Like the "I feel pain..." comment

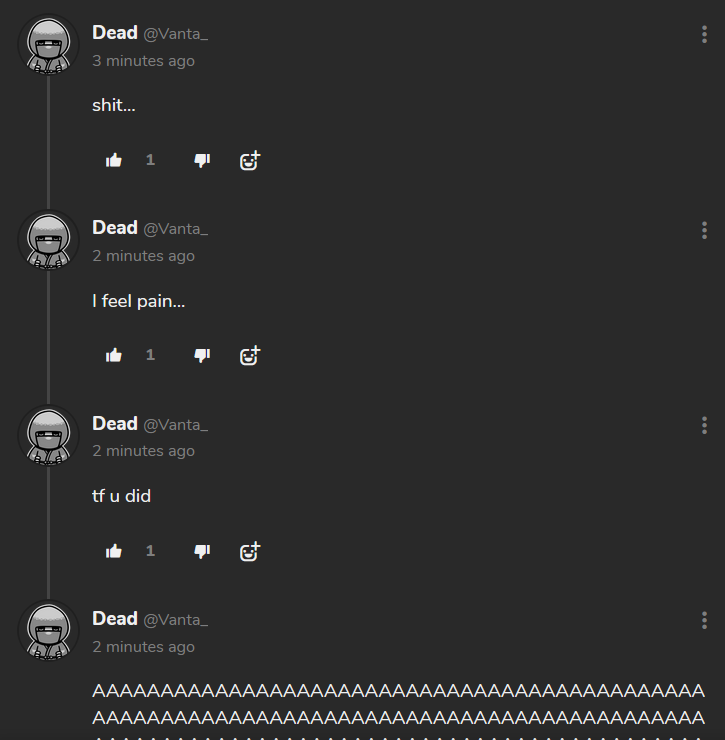(114, 355)
